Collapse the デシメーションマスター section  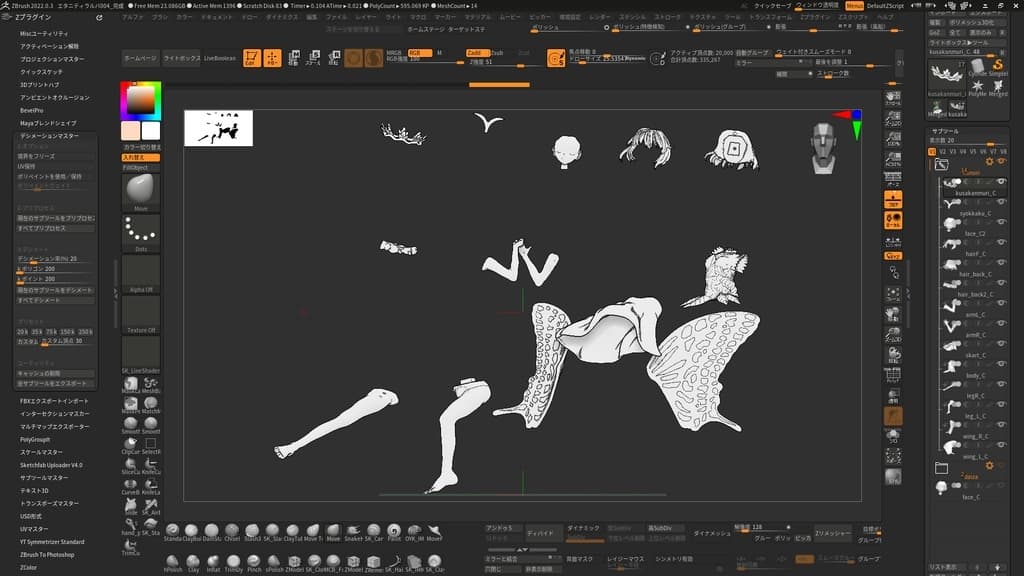(50, 136)
